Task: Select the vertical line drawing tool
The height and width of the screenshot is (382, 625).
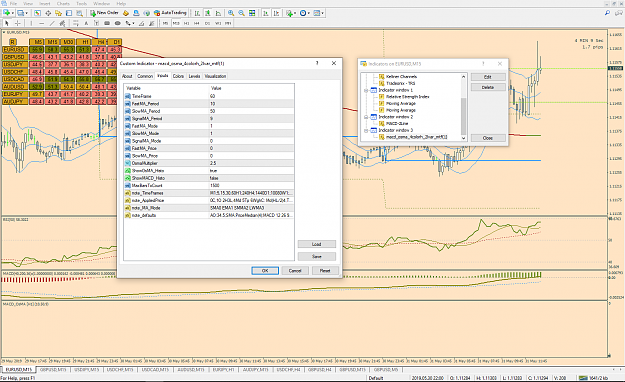Action: coord(31,24)
